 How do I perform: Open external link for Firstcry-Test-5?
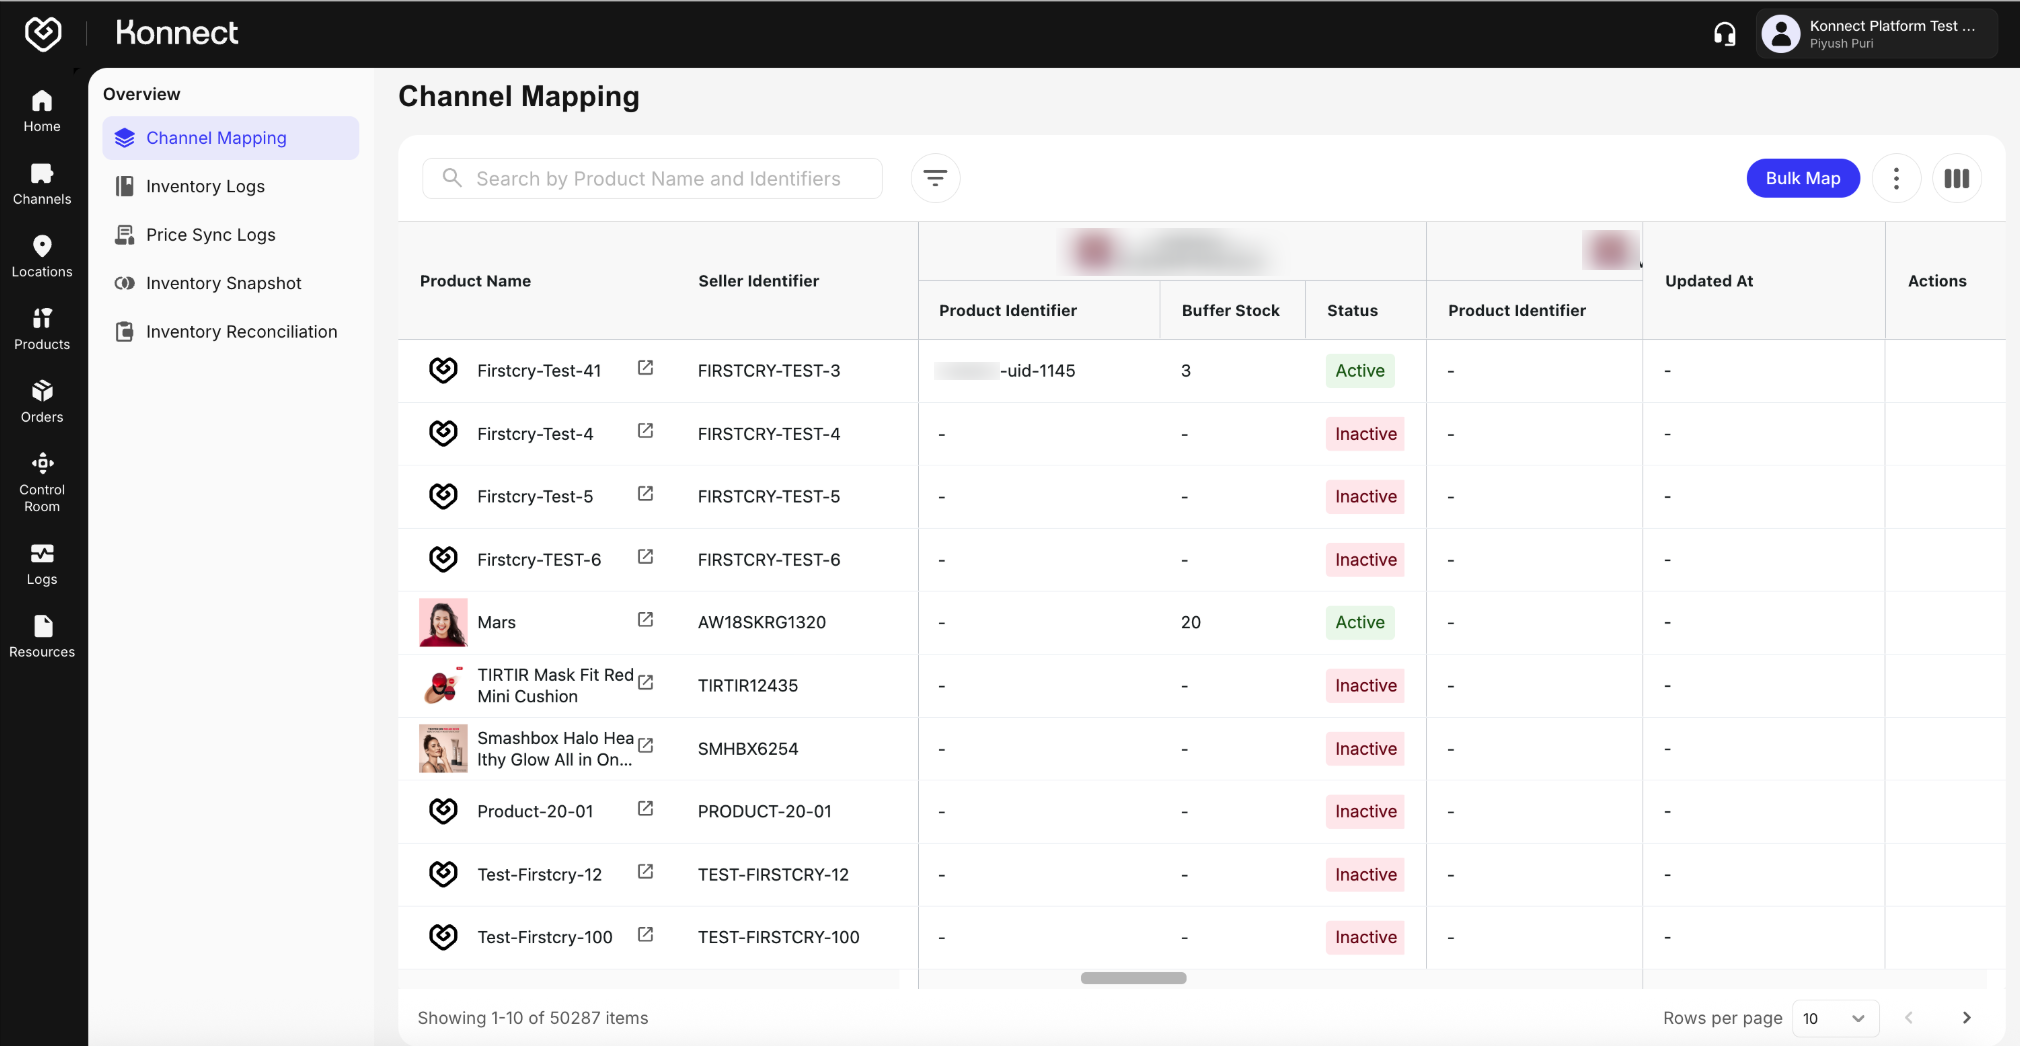(x=646, y=495)
